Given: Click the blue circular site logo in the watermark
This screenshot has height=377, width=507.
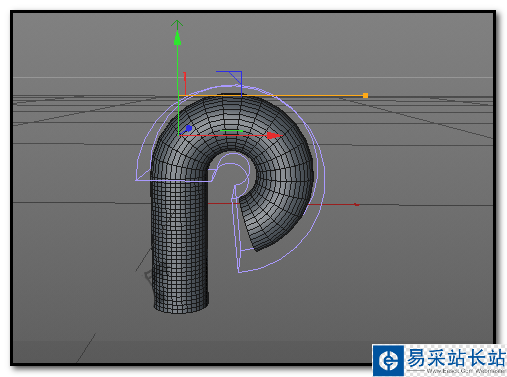Looking at the screenshot, I should (x=388, y=360).
